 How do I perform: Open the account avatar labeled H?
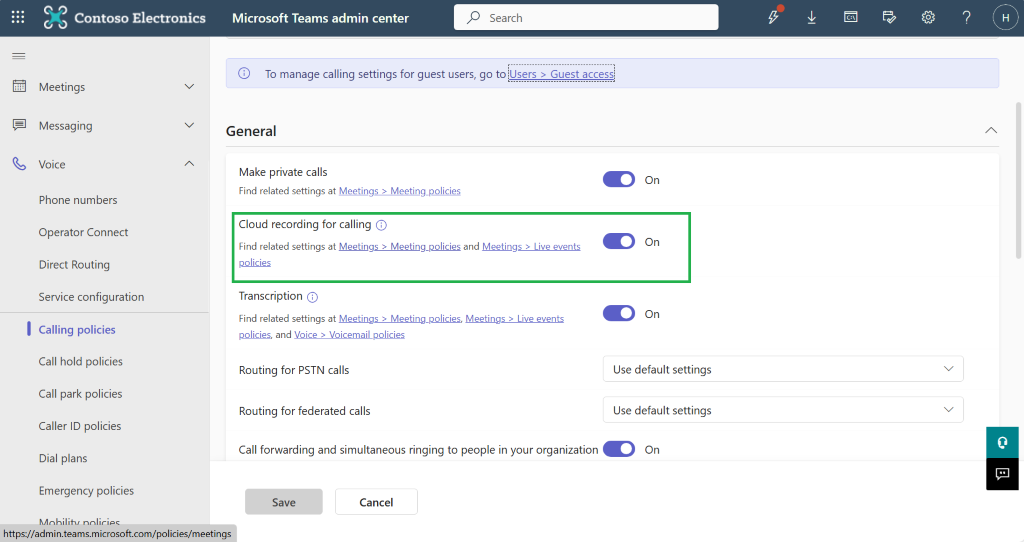pos(1005,18)
